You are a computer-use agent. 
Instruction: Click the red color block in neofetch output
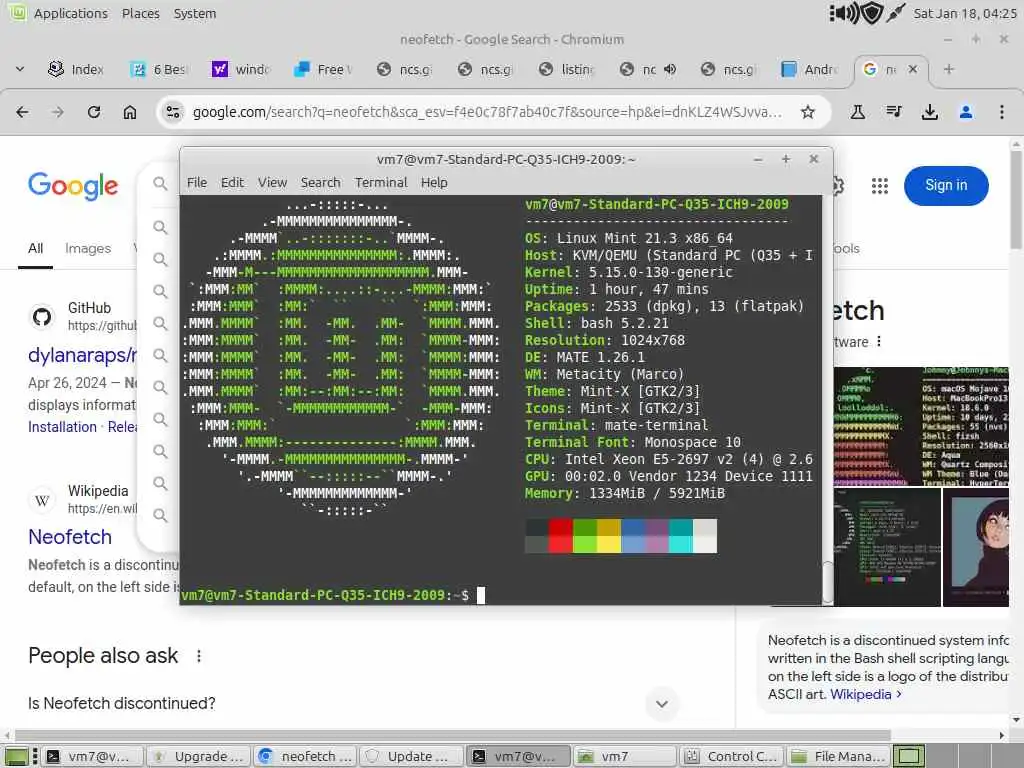click(560, 536)
